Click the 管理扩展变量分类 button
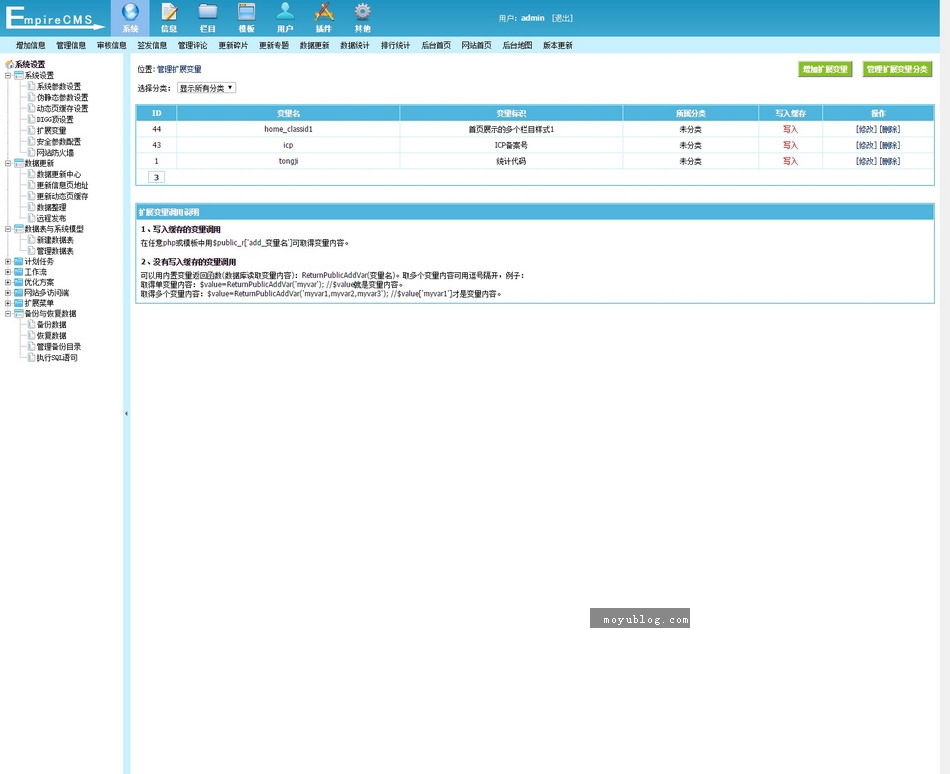 tap(897, 69)
